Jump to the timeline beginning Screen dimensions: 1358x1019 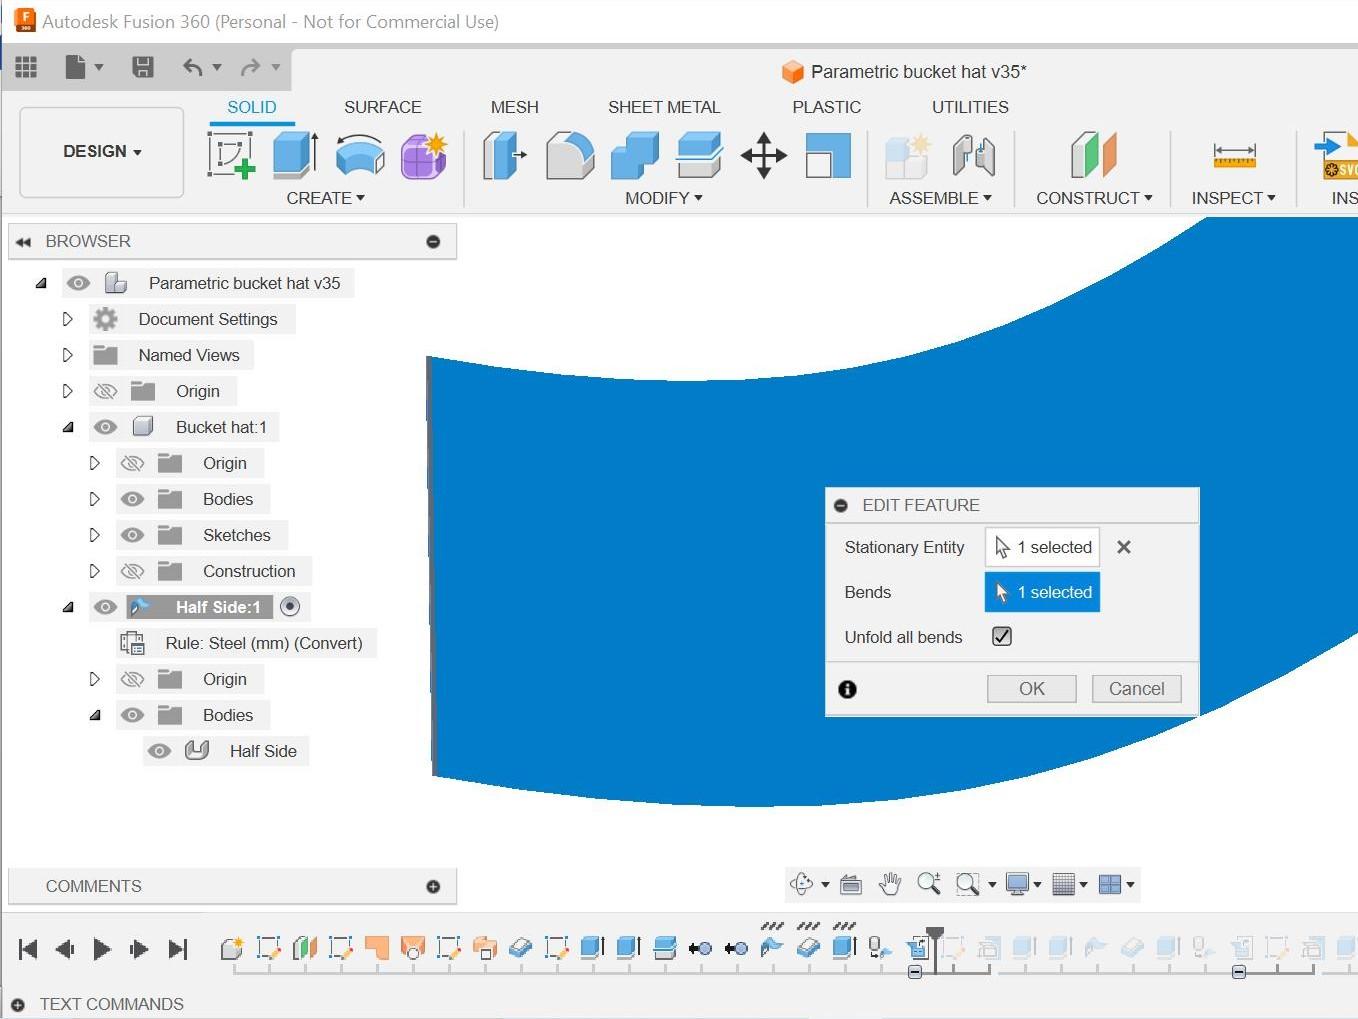click(28, 949)
